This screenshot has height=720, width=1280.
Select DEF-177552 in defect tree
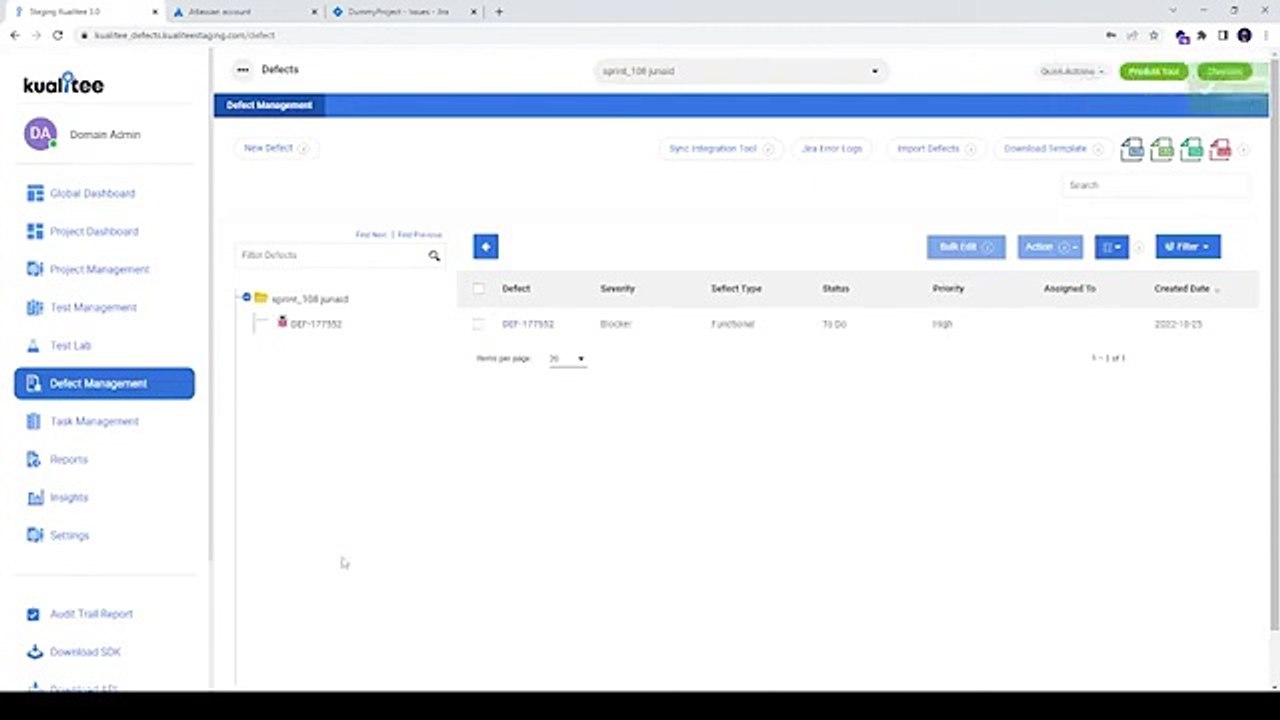point(316,324)
